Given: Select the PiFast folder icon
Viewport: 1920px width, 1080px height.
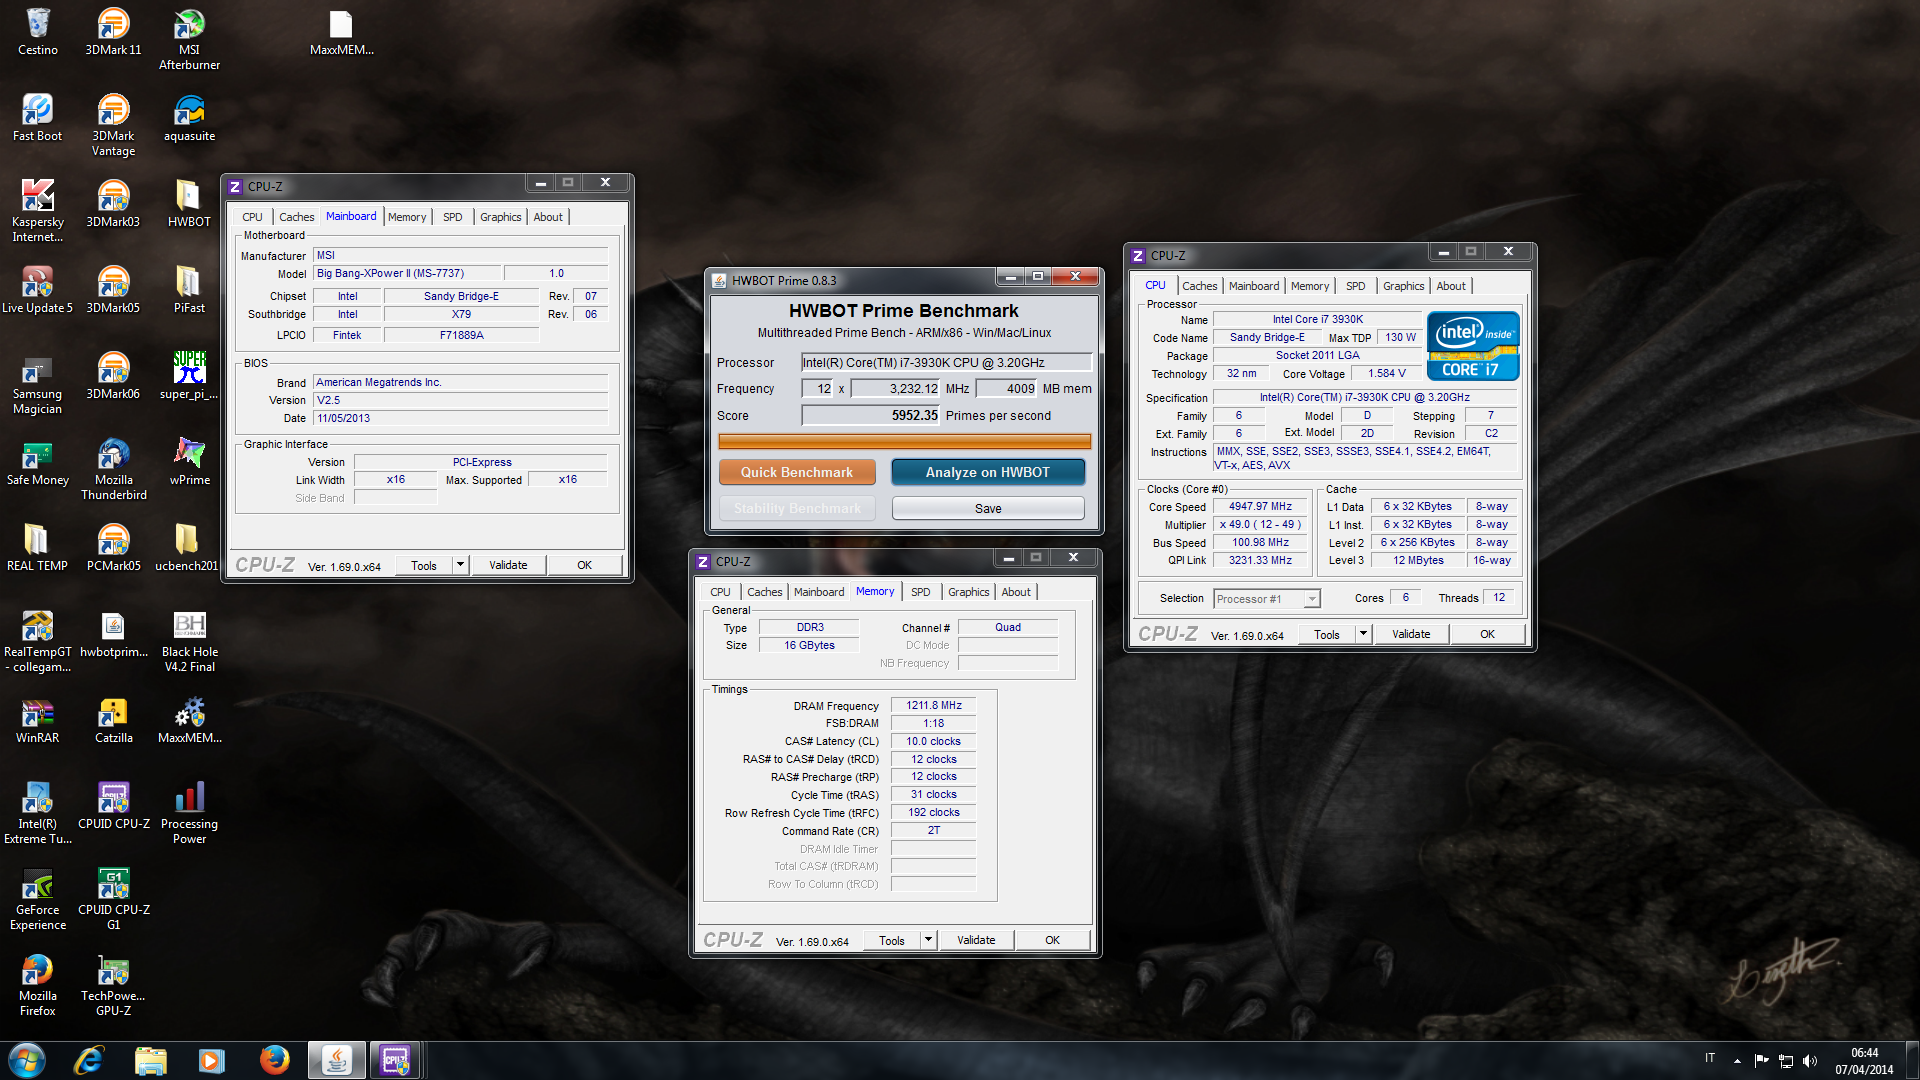Looking at the screenshot, I should [189, 289].
